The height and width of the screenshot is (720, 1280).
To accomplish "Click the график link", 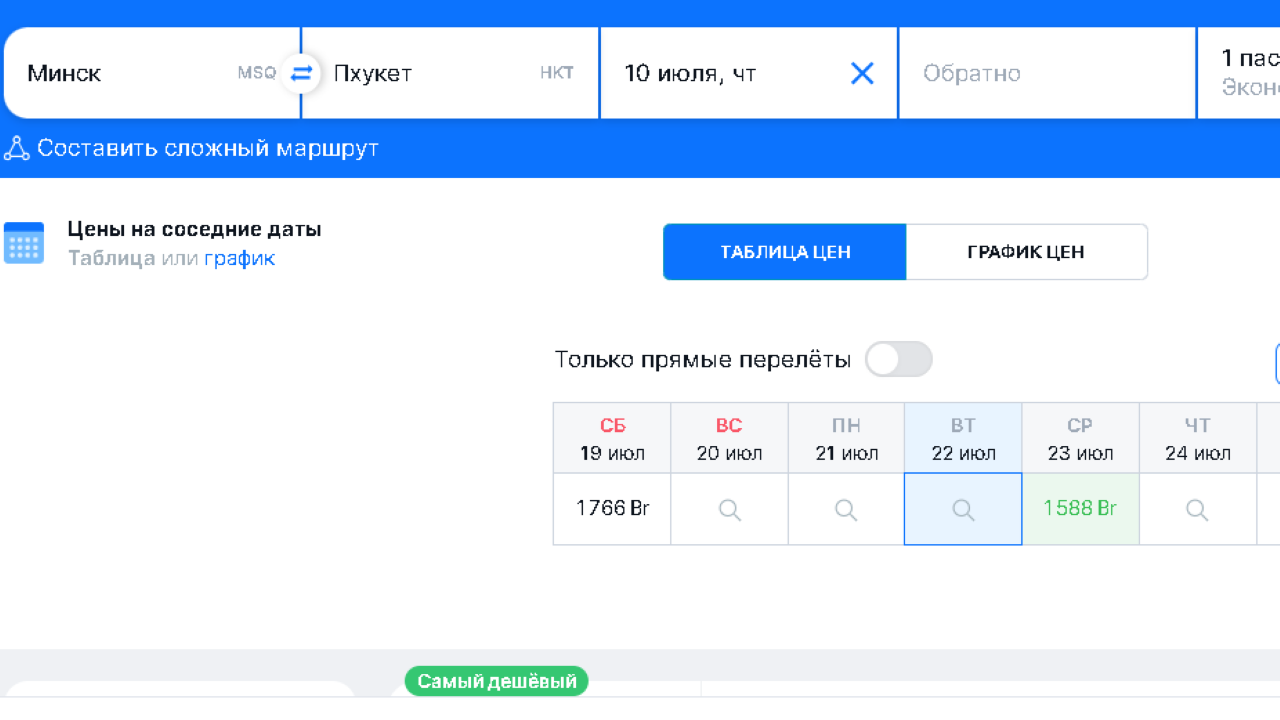I will tap(239, 259).
